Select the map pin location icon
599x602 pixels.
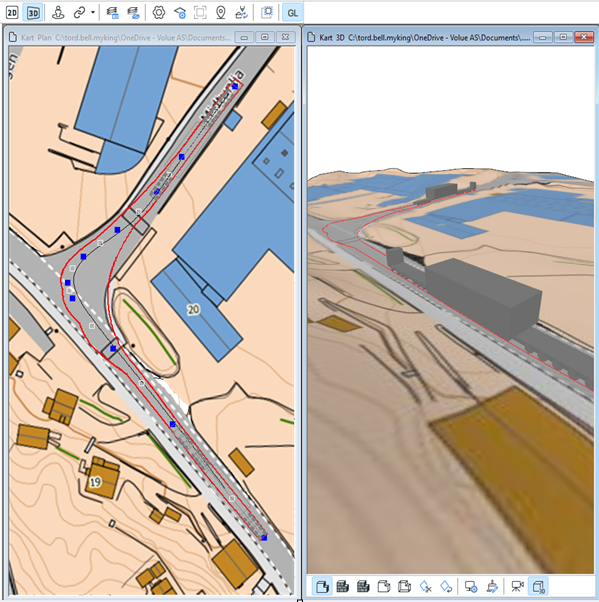(221, 13)
